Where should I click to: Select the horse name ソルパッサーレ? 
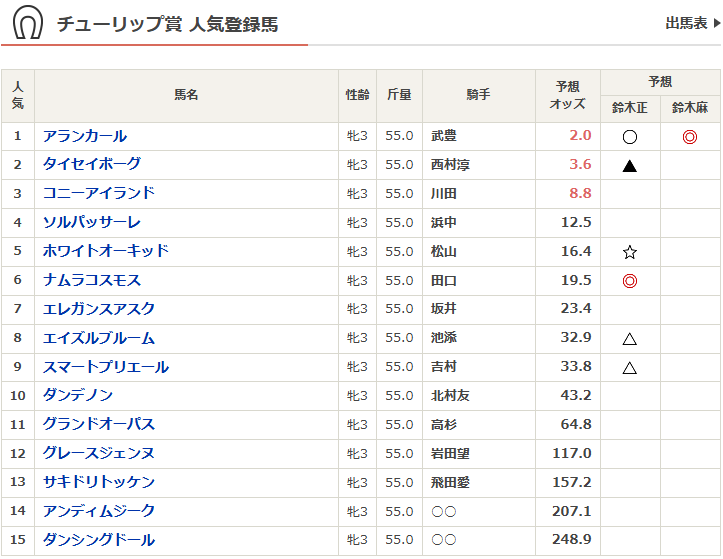coord(92,222)
